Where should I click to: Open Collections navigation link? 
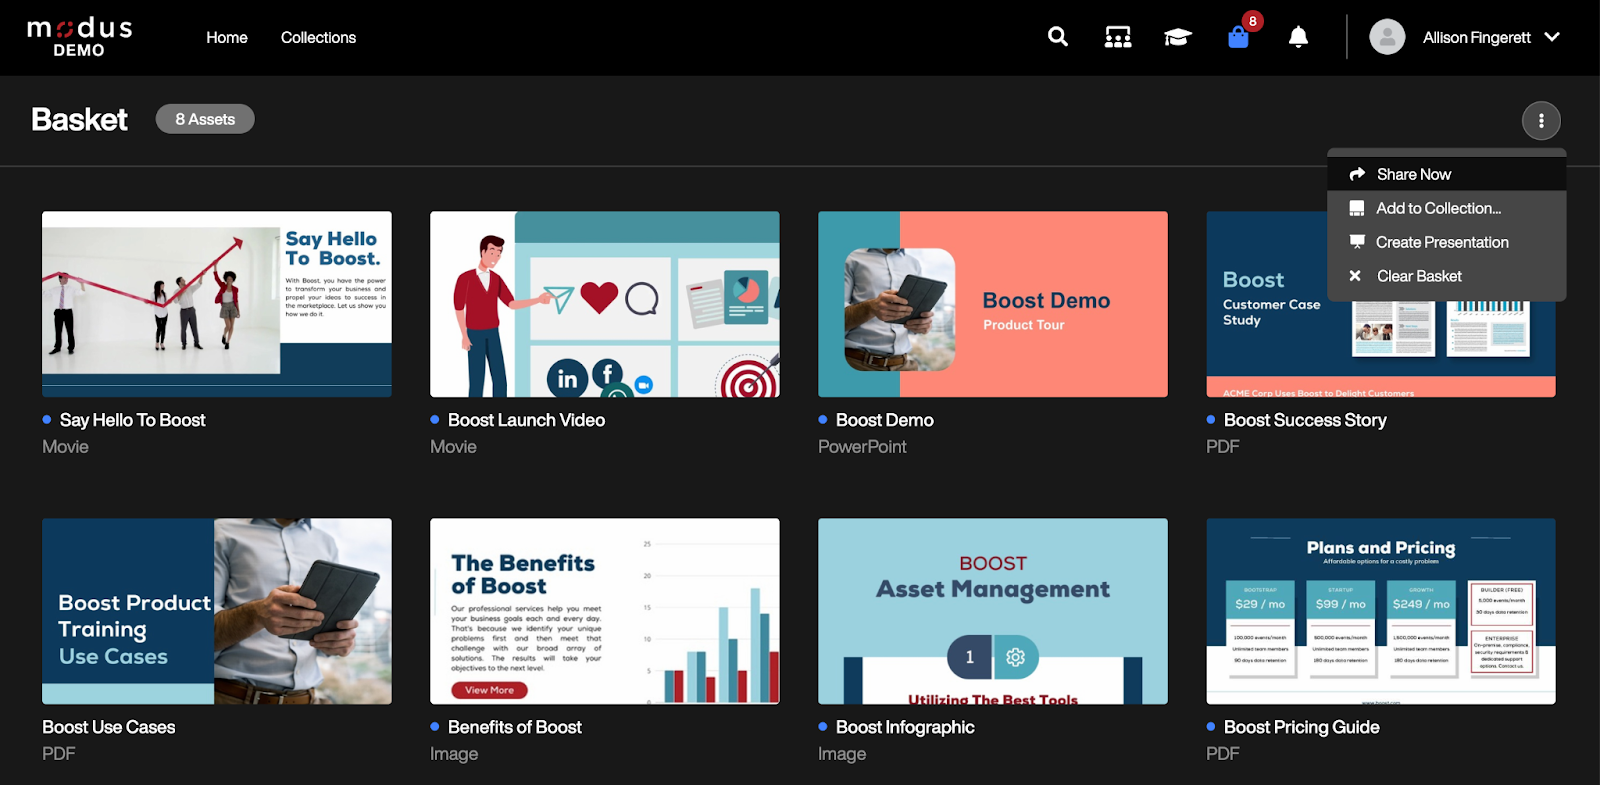[x=318, y=38]
